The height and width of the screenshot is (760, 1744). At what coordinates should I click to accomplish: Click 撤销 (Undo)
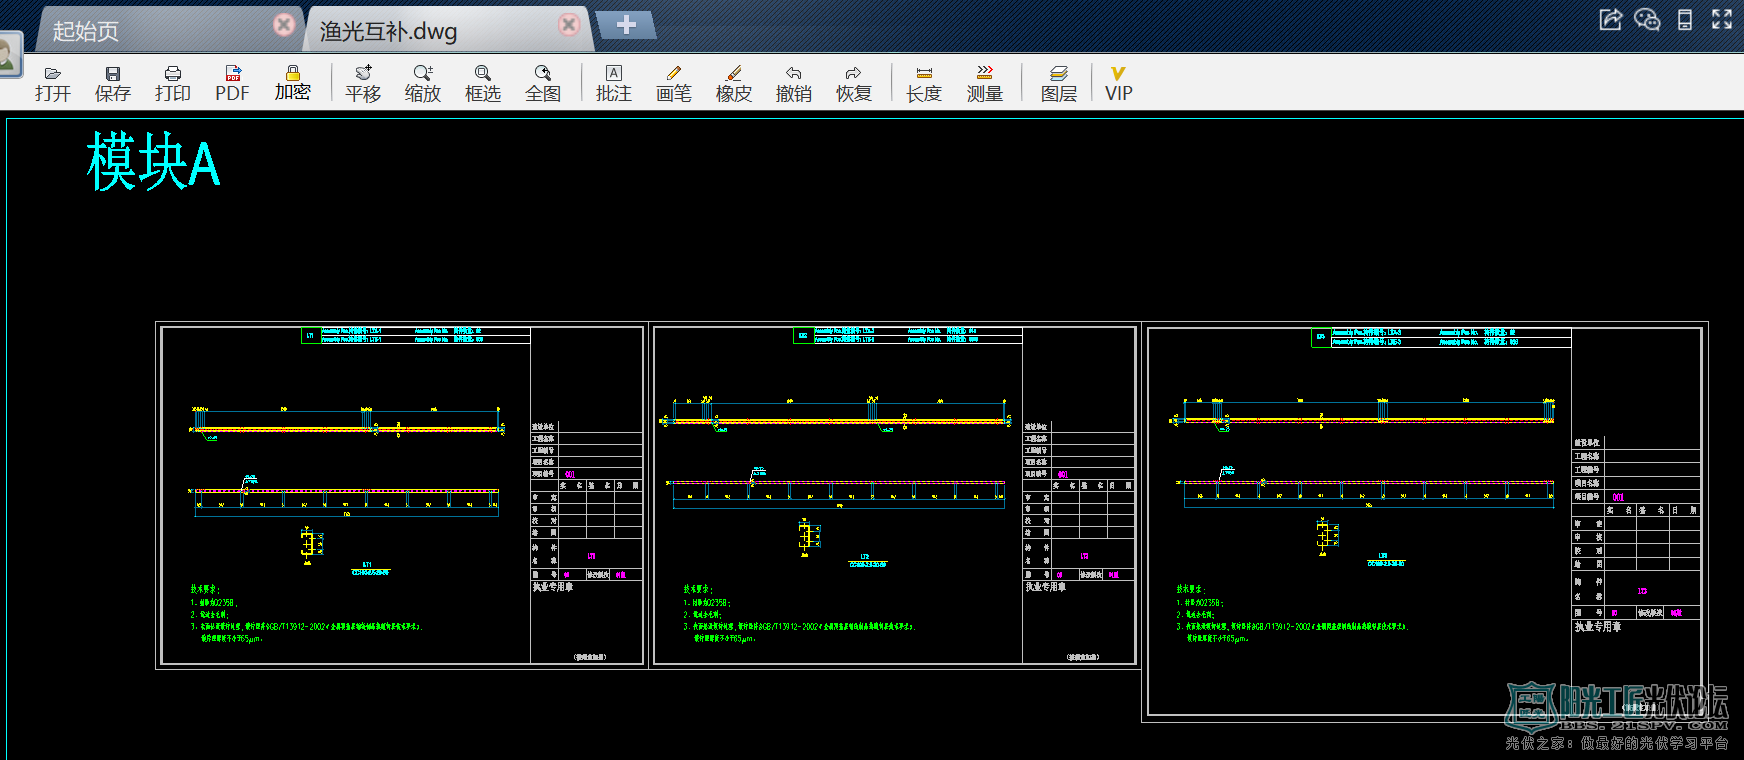click(x=794, y=84)
